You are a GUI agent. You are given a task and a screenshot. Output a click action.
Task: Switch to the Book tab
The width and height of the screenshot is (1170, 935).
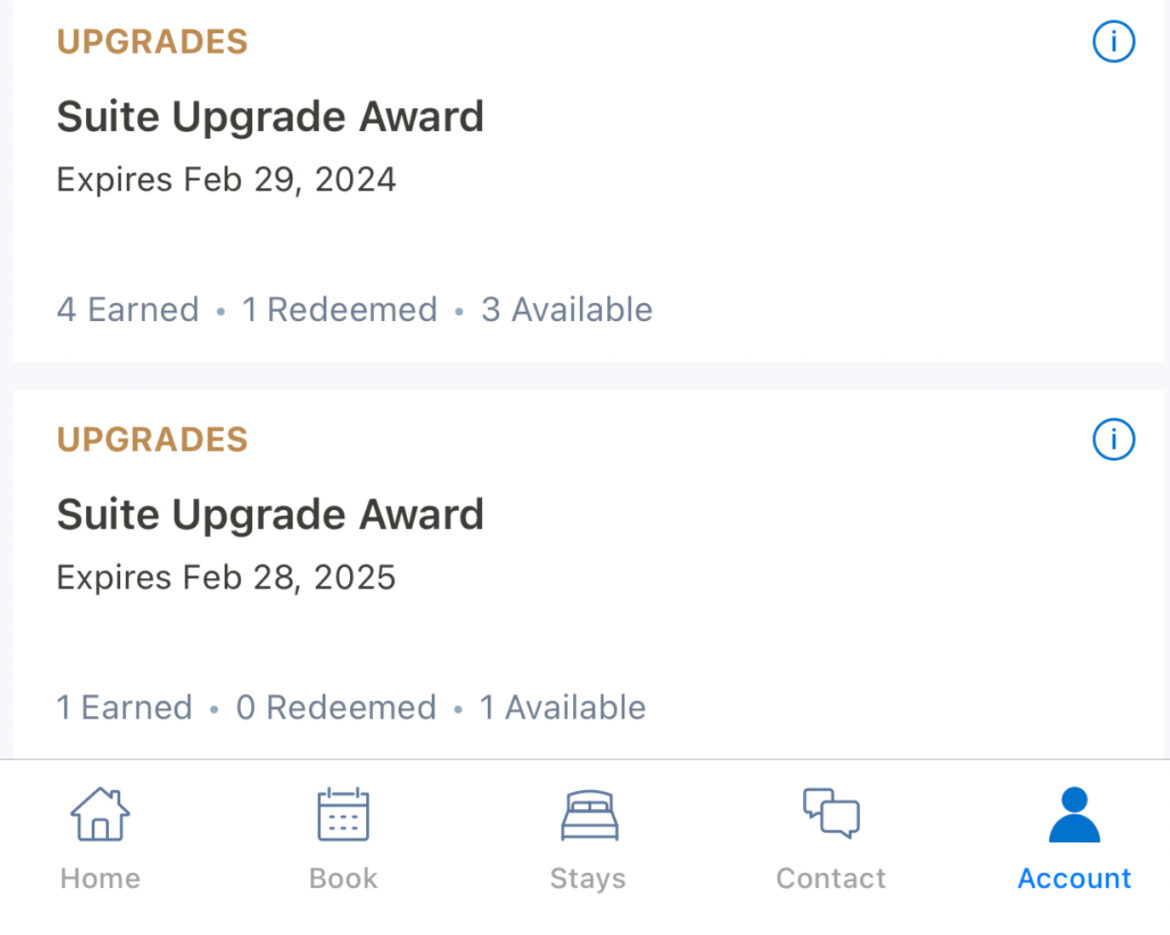(x=343, y=838)
